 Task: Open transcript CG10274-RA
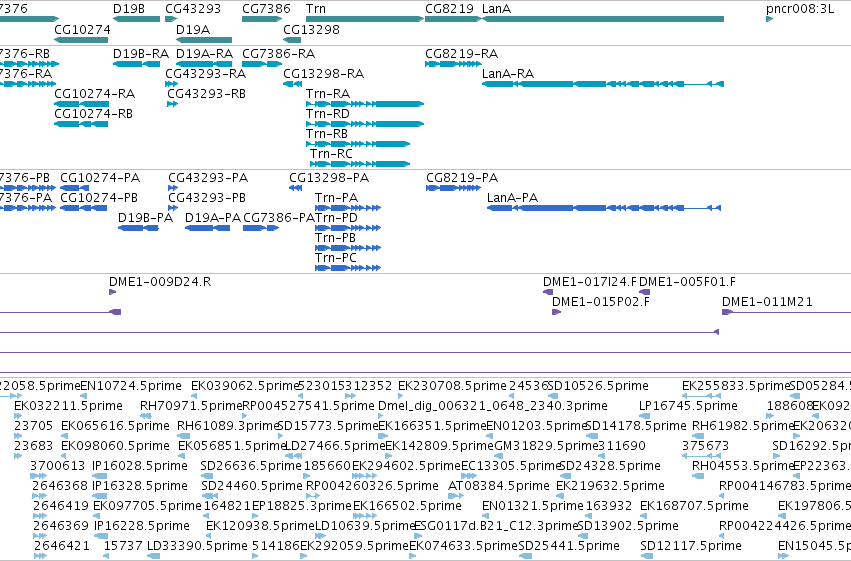tap(94, 94)
